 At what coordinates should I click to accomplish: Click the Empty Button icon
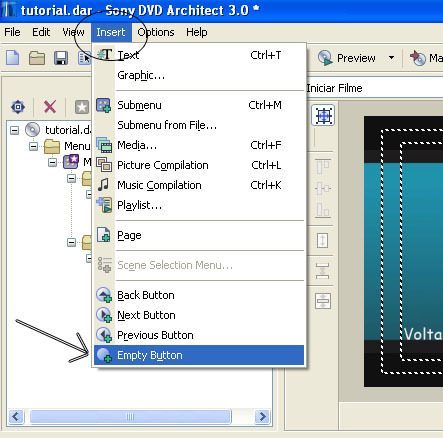104,355
